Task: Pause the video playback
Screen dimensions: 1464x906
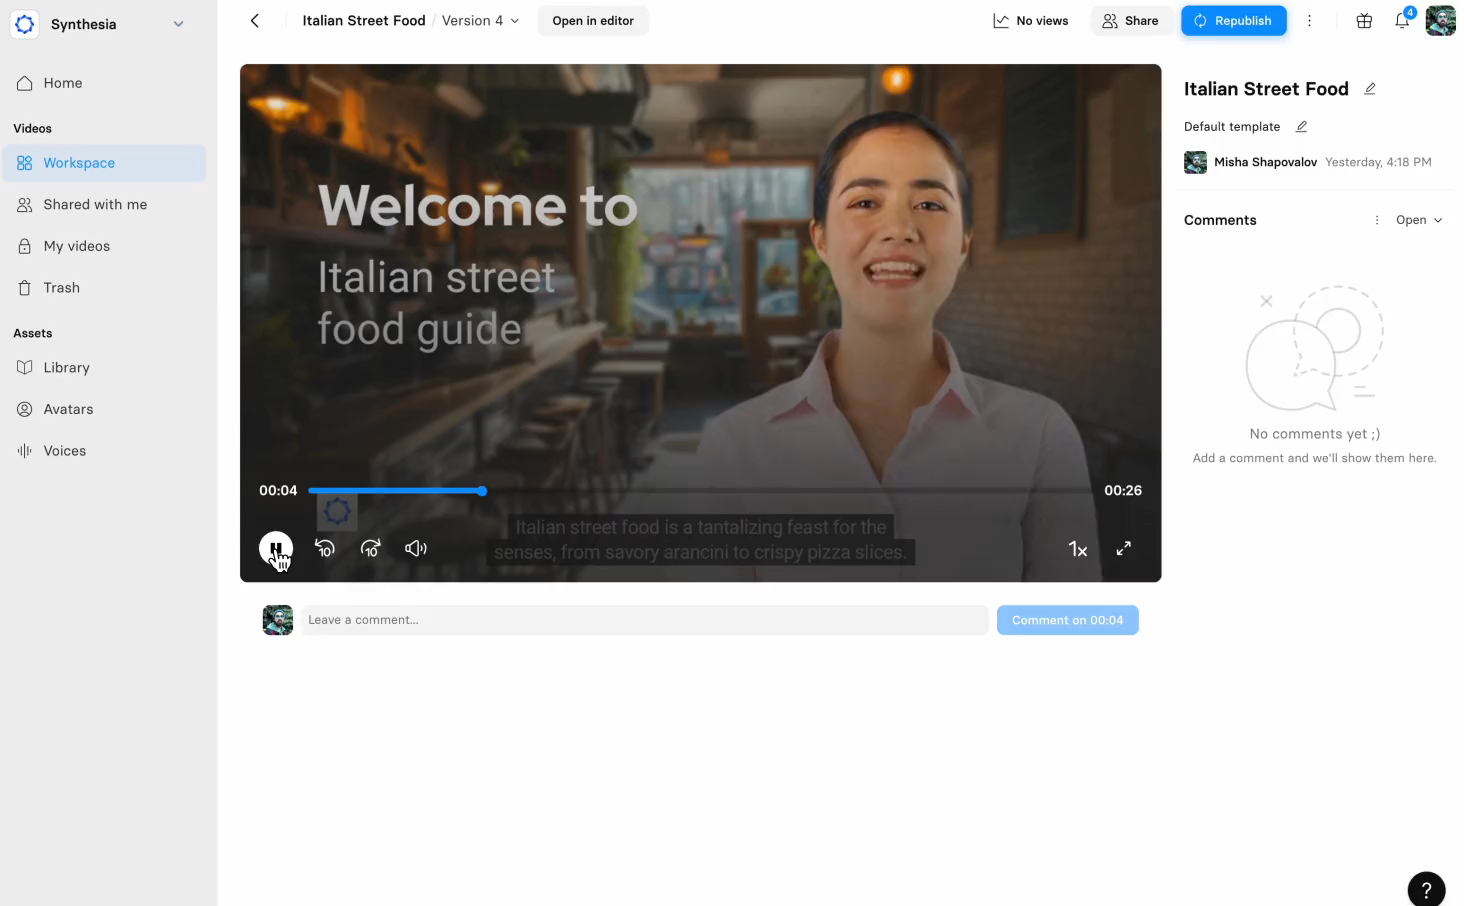Action: click(275, 548)
